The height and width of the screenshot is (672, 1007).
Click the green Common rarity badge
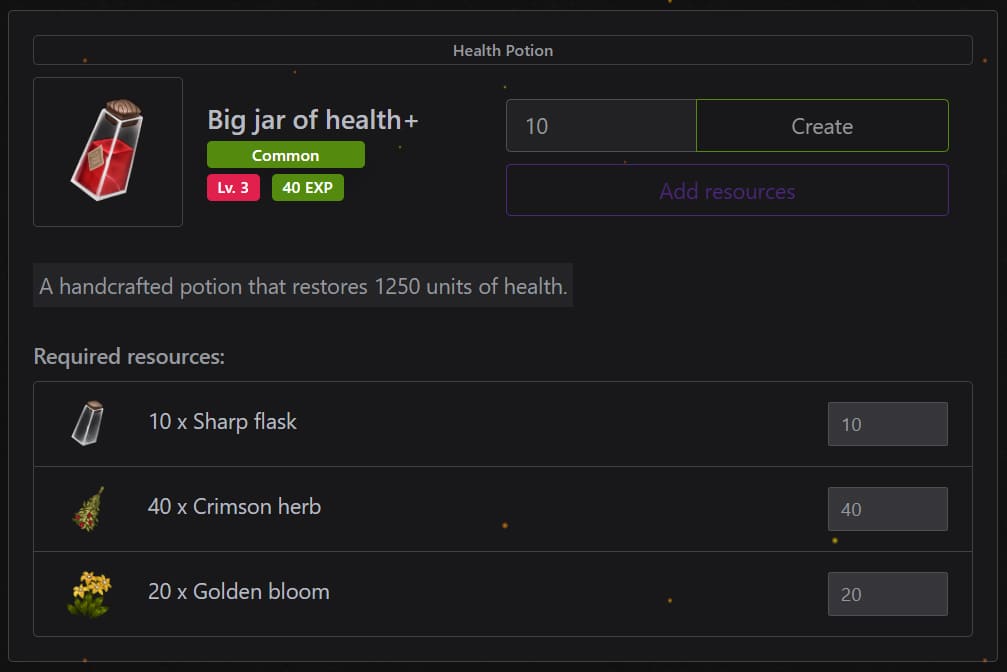(x=286, y=155)
